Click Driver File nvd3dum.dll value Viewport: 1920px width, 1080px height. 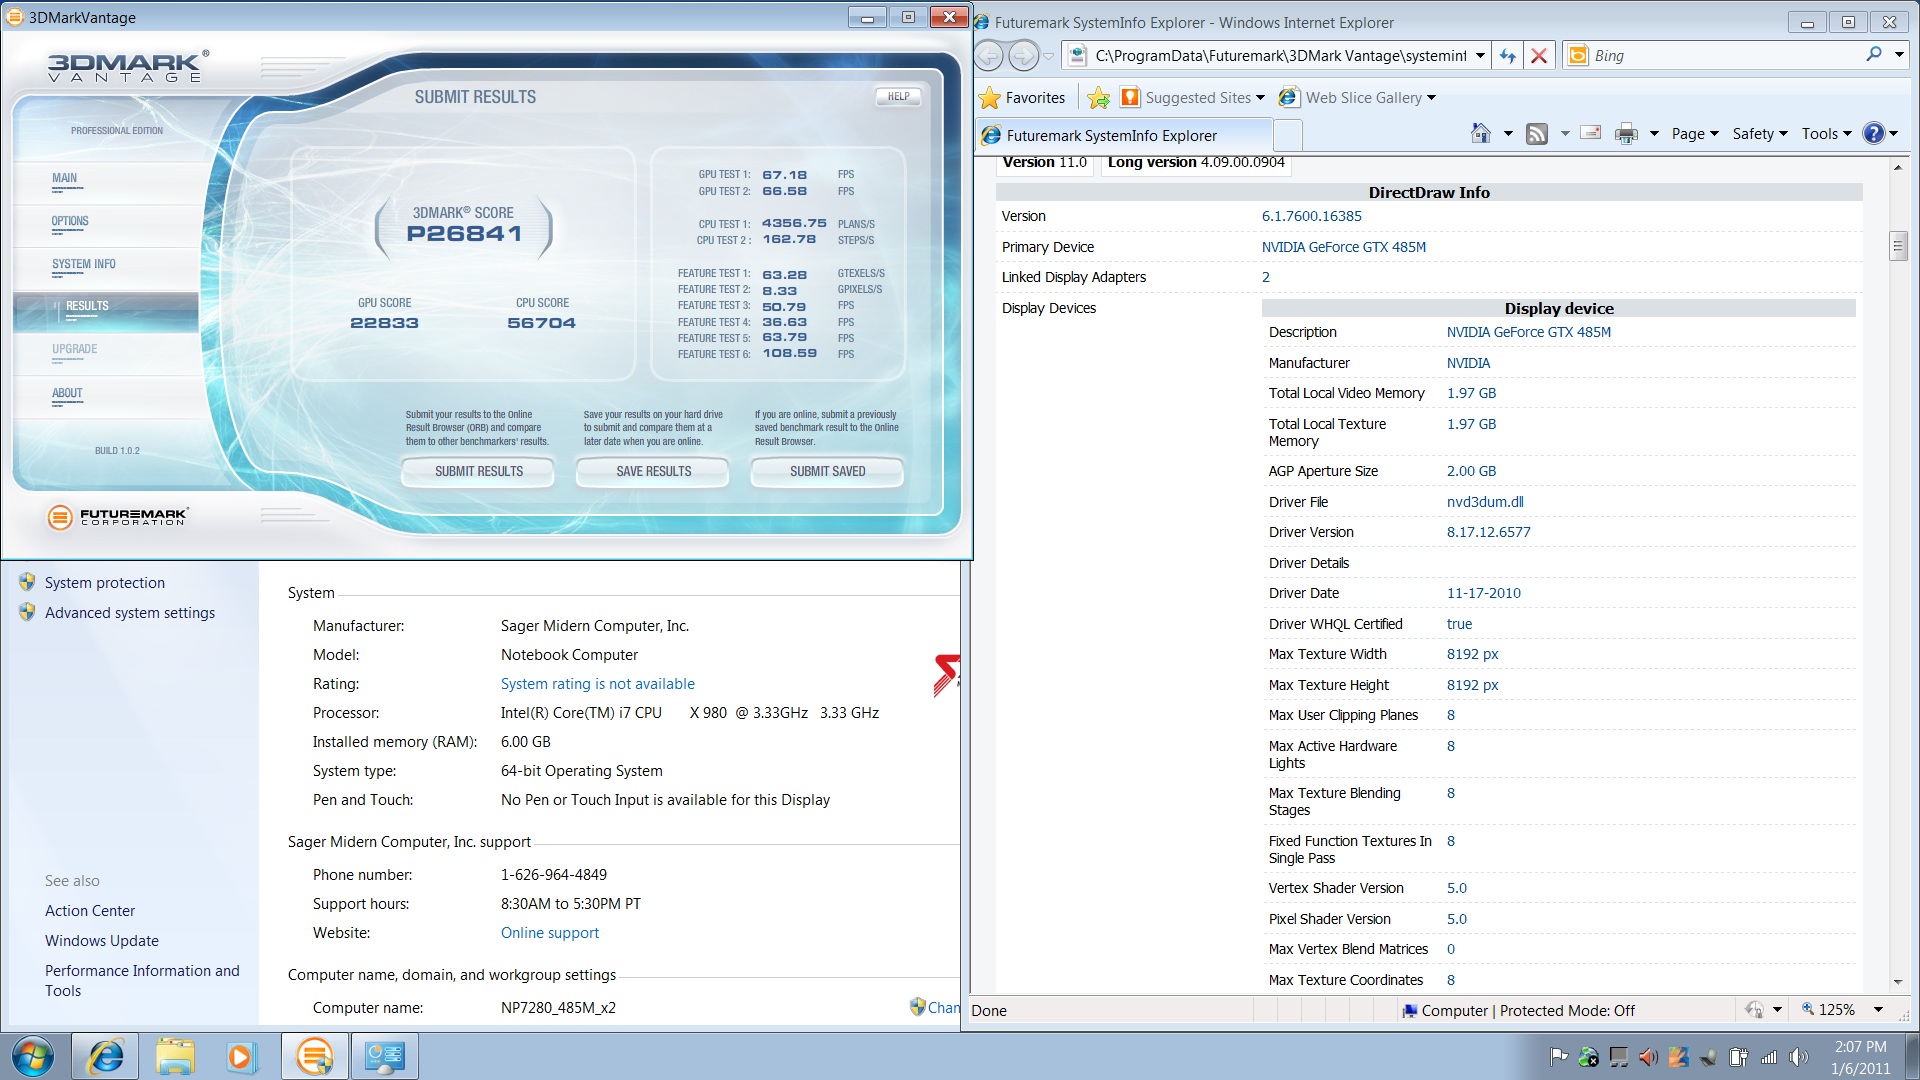[x=1485, y=502]
